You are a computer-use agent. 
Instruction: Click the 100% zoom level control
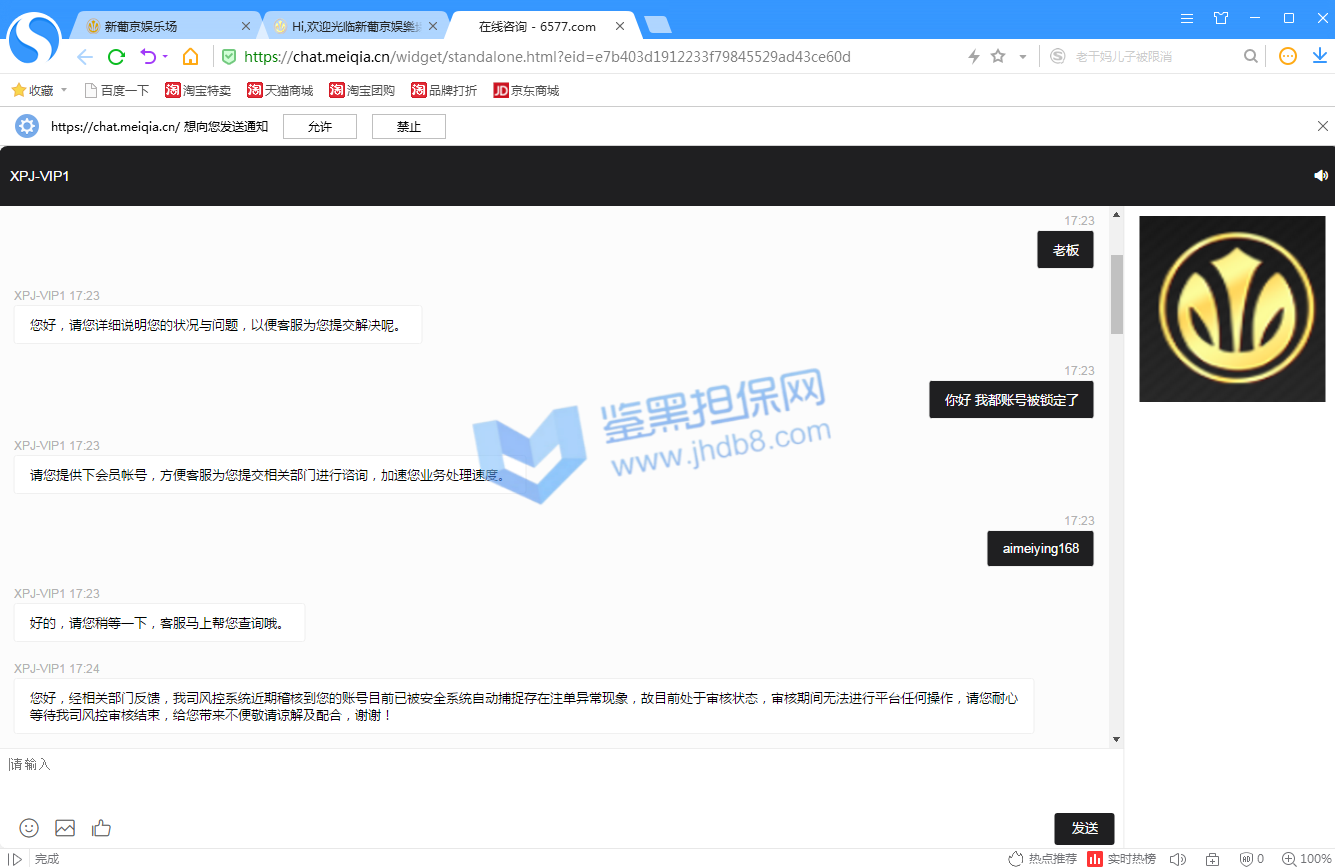coord(1308,858)
